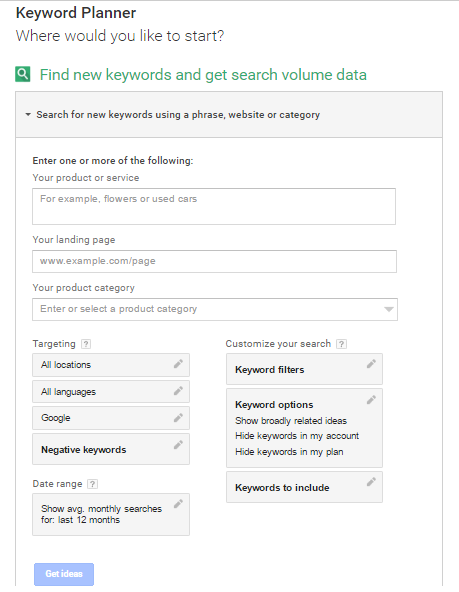The width and height of the screenshot is (459, 592).
Task: Open the Keywords to include panel
Action: (304, 487)
